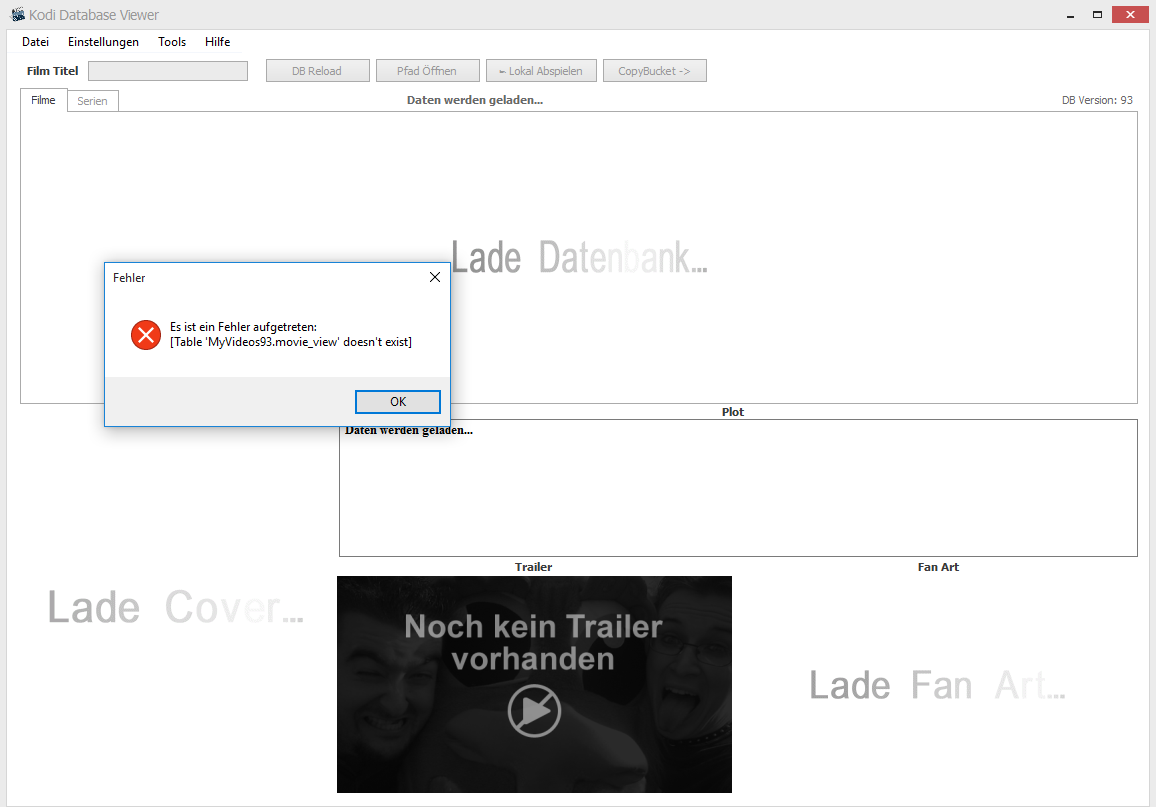Click the Fan Art heading label
The height and width of the screenshot is (807, 1156).
938,567
